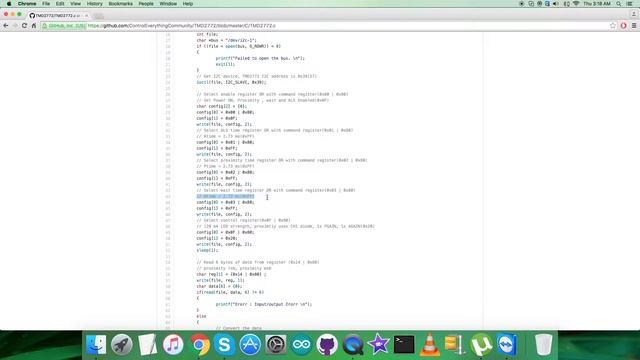
Task: Reload the GitHub page
Action: 24,26
